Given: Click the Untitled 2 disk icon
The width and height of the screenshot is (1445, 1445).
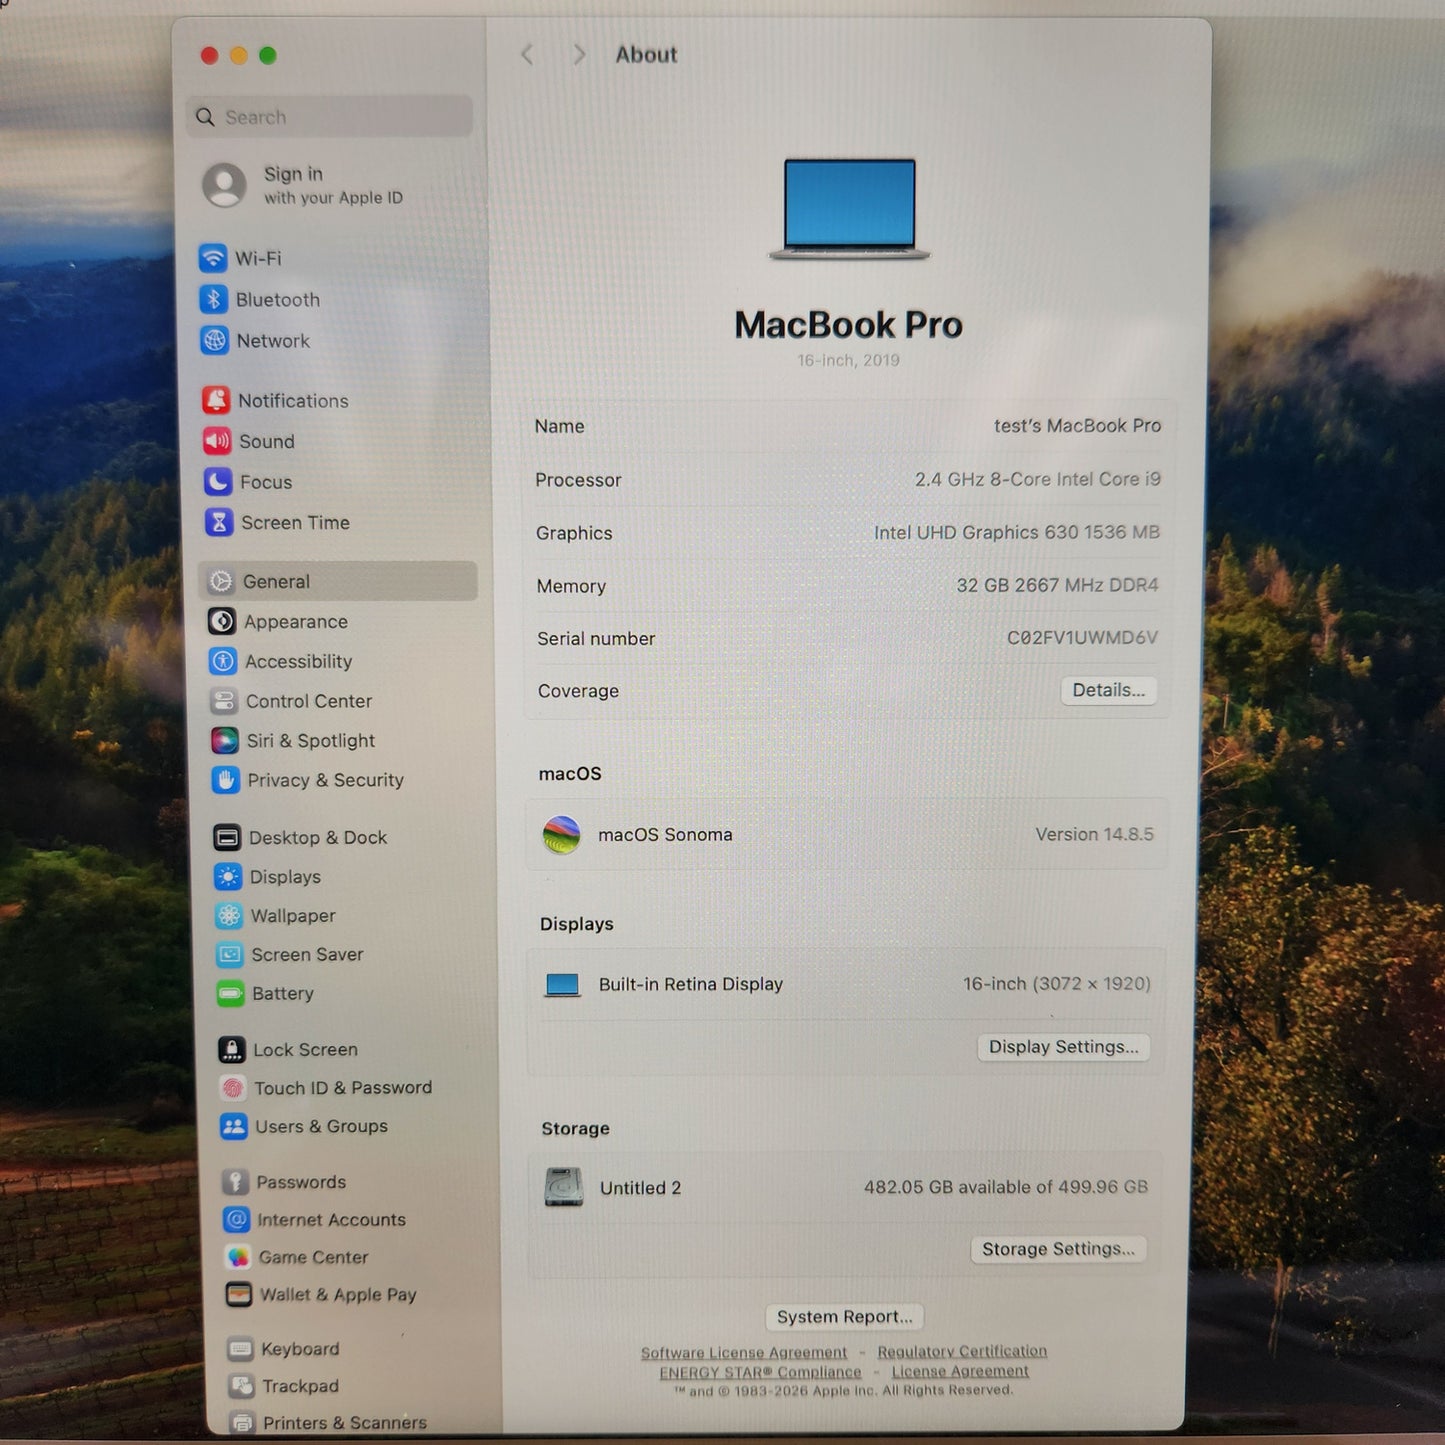Looking at the screenshot, I should [x=564, y=1187].
